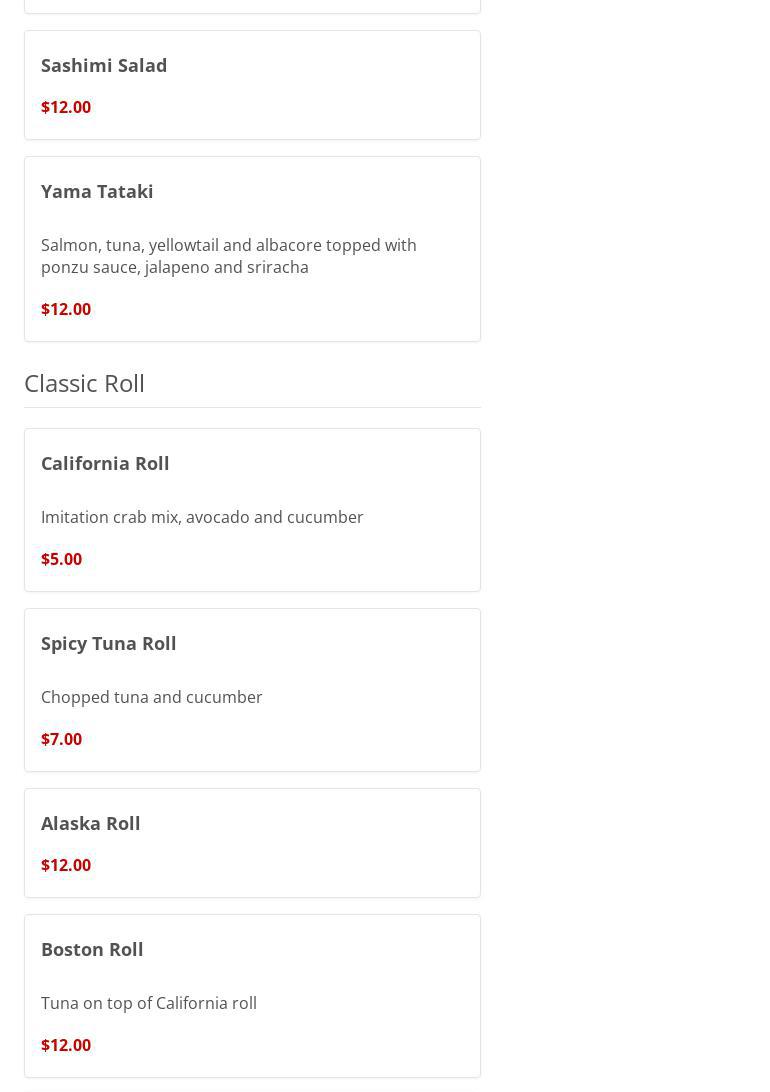Click the $12.00 price under Sashimi Salad
Screen dimensions: 770x1092
click(x=66, y=107)
